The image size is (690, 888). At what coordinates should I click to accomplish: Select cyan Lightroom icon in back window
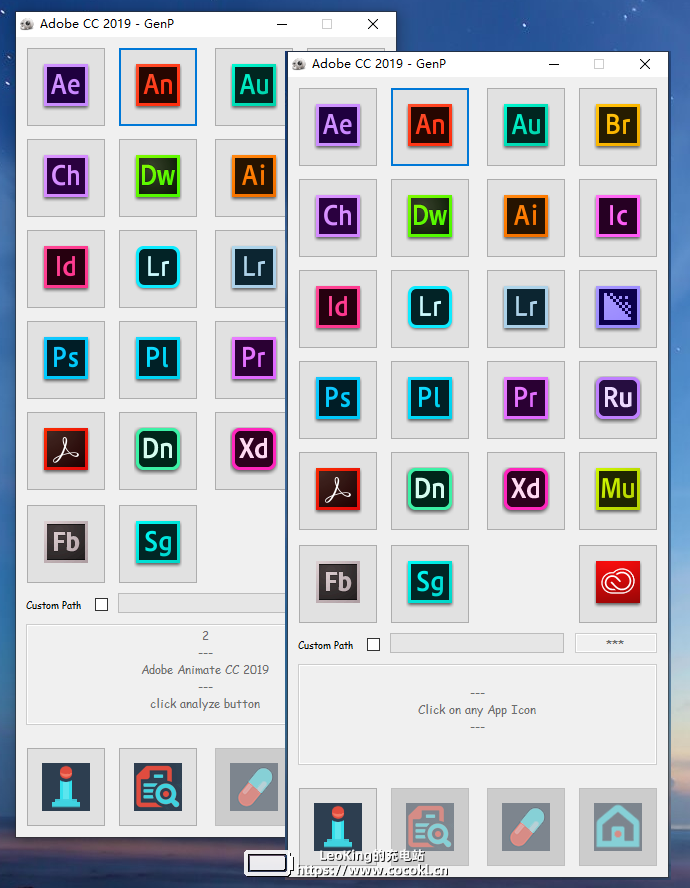[157, 269]
